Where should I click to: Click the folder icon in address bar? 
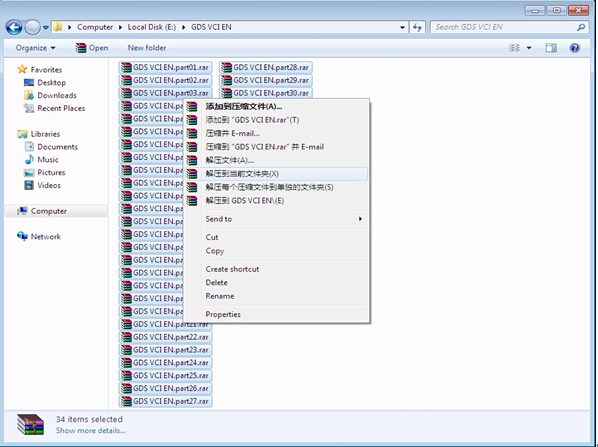[58, 27]
